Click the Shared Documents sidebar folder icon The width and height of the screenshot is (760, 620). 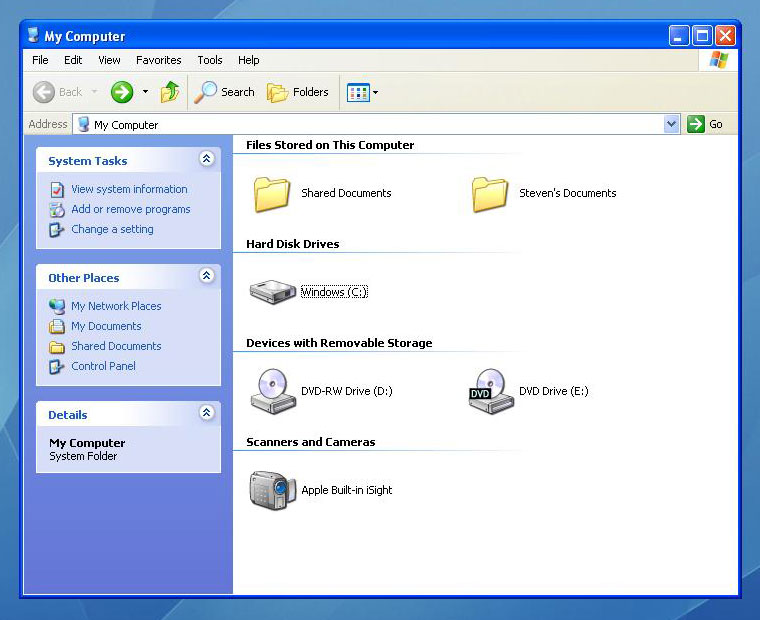(x=57, y=347)
